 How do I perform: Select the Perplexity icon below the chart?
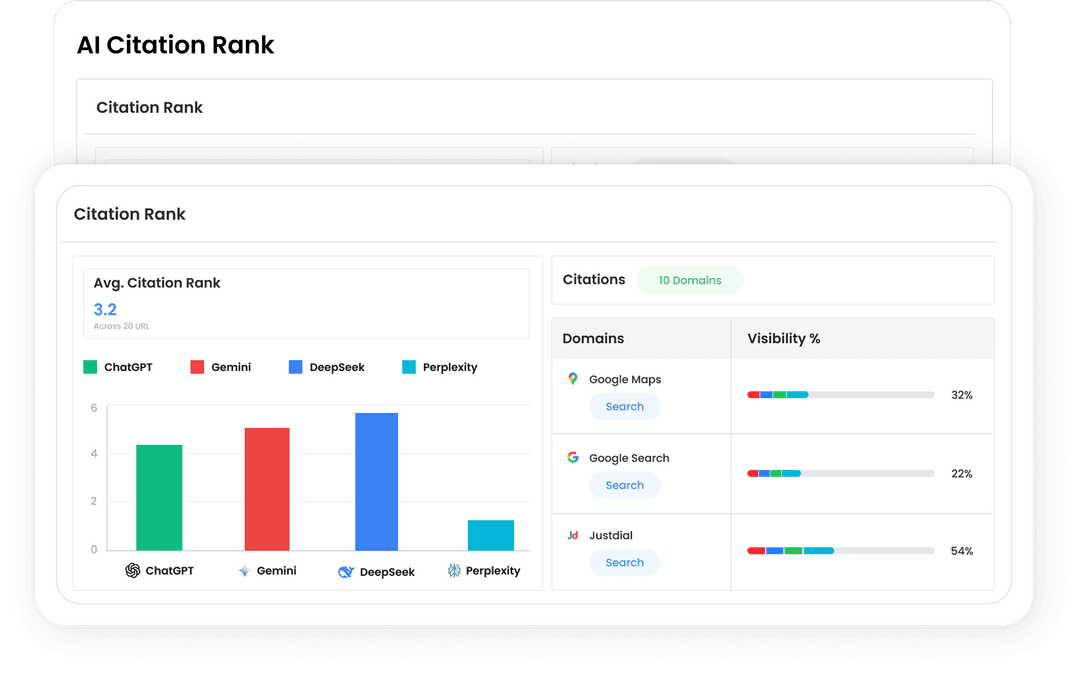(454, 570)
